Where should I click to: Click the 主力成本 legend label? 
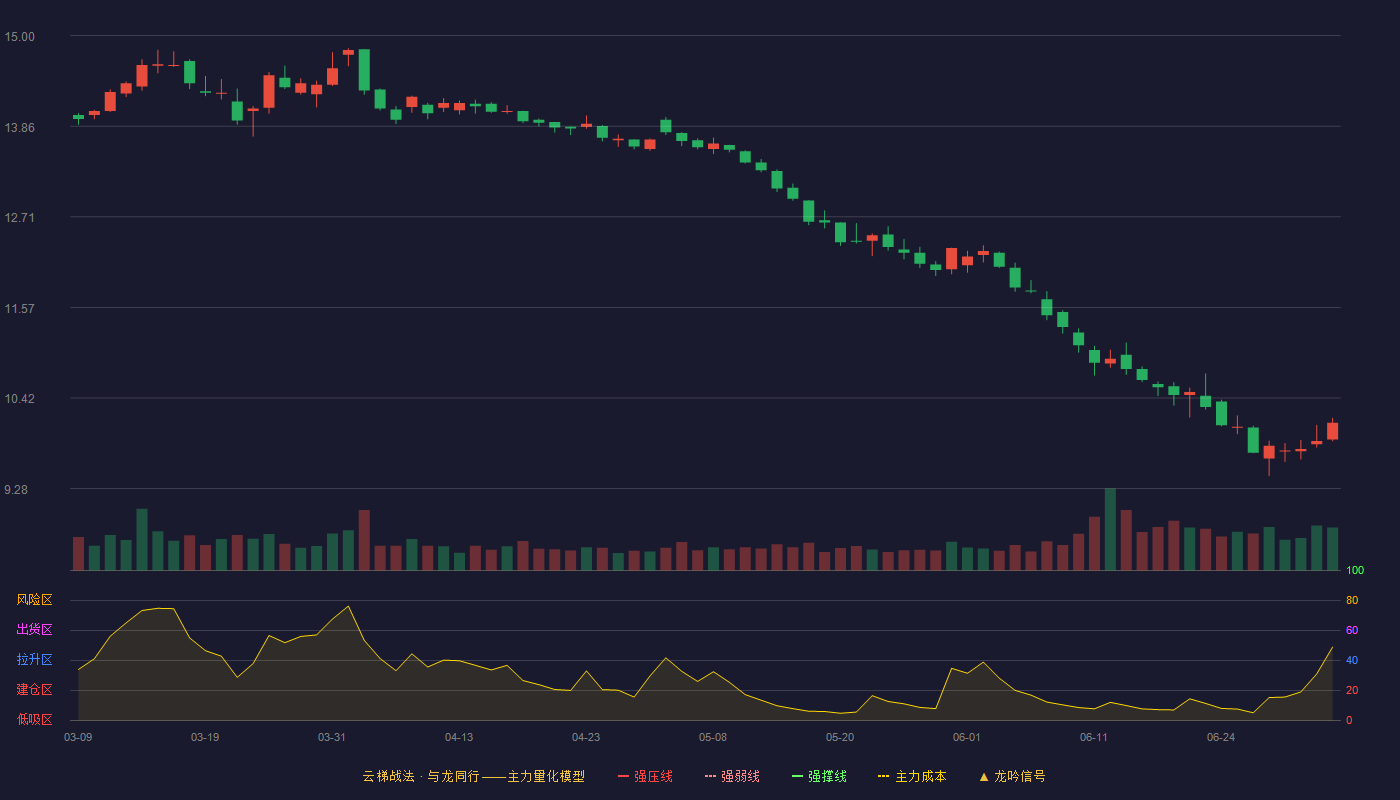pyautogui.click(x=921, y=776)
